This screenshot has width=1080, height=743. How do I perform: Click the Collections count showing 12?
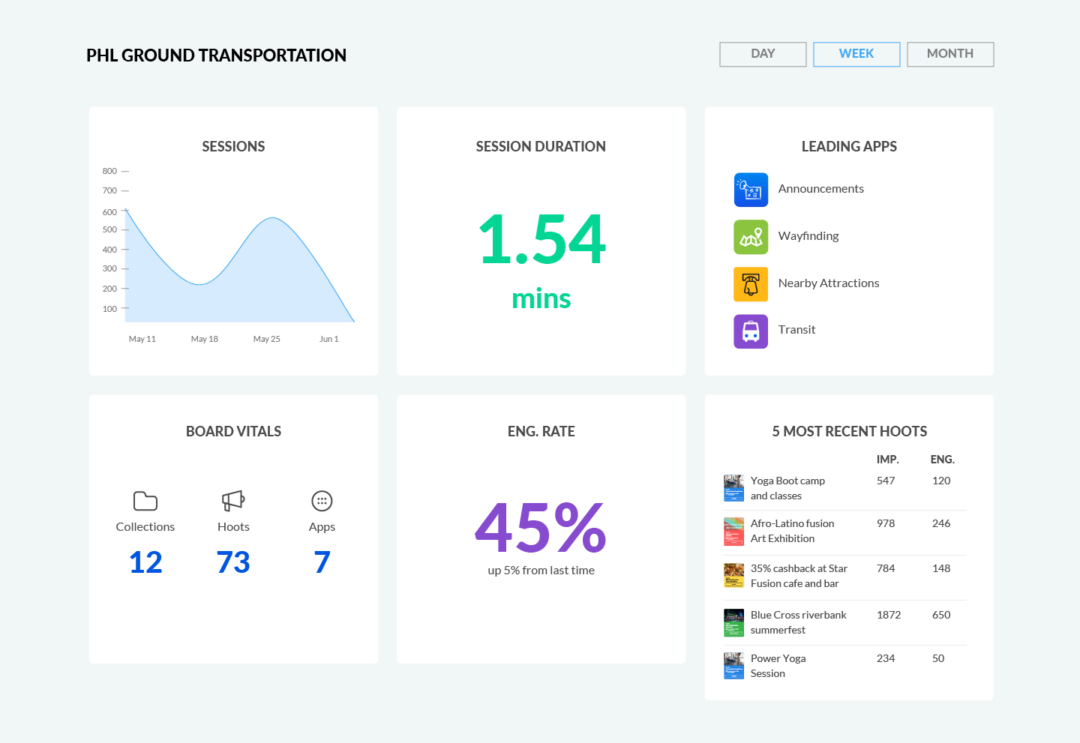145,561
